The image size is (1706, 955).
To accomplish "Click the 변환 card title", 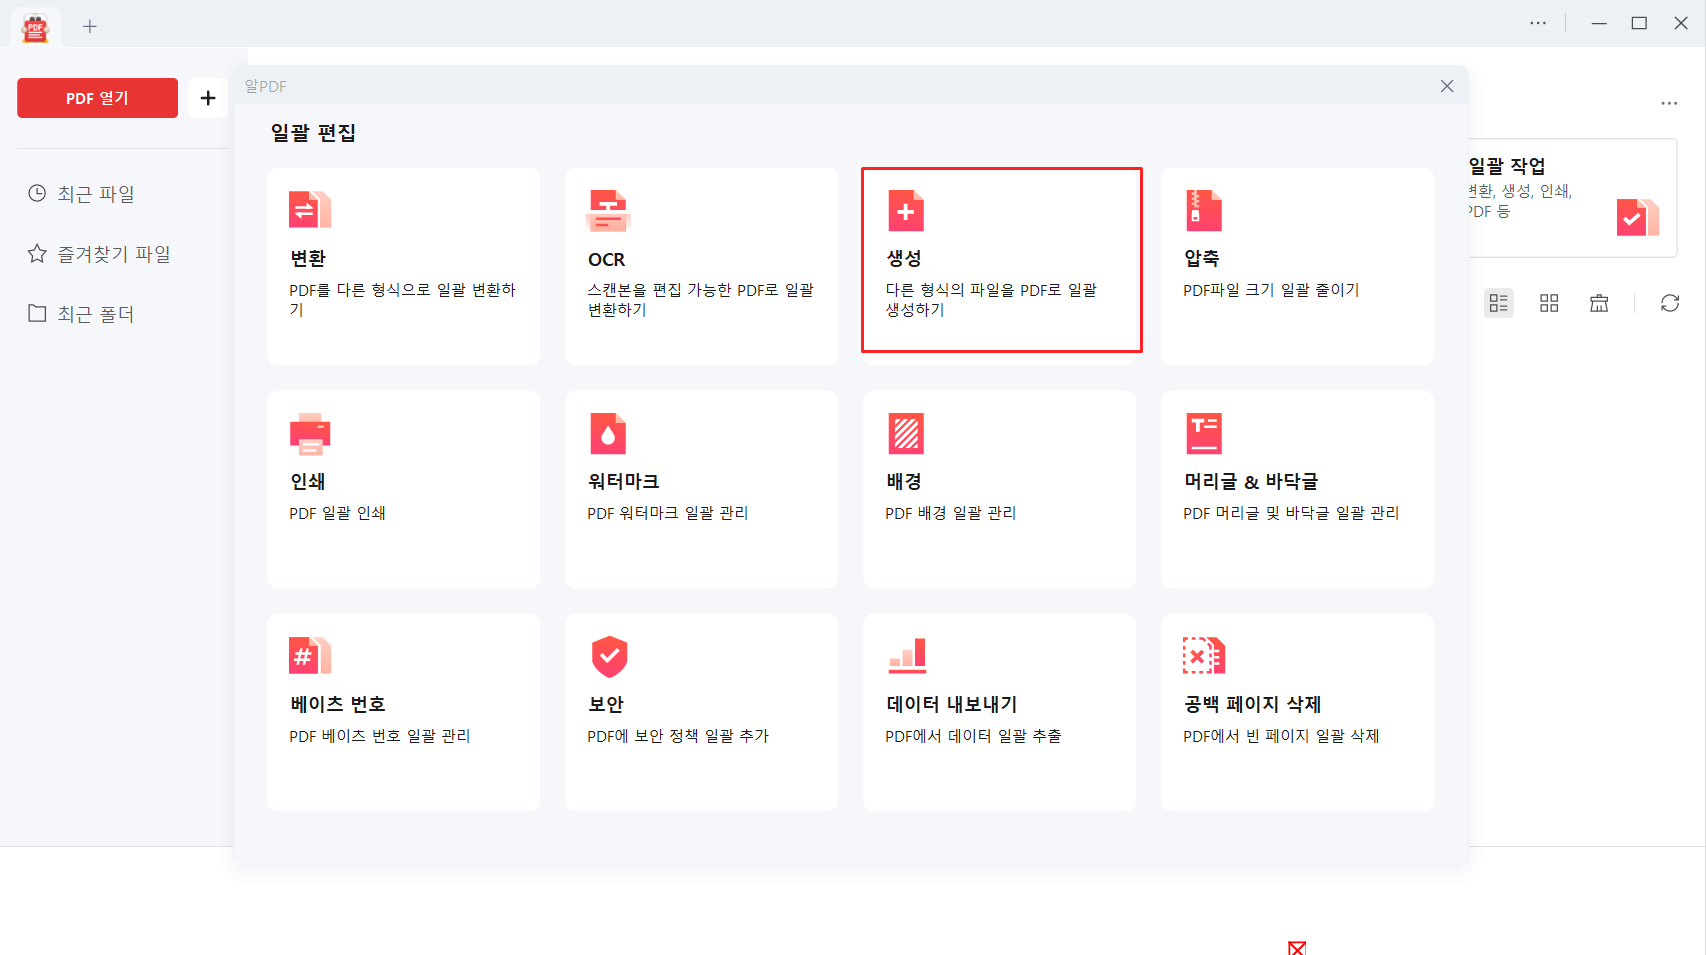I will [308, 258].
